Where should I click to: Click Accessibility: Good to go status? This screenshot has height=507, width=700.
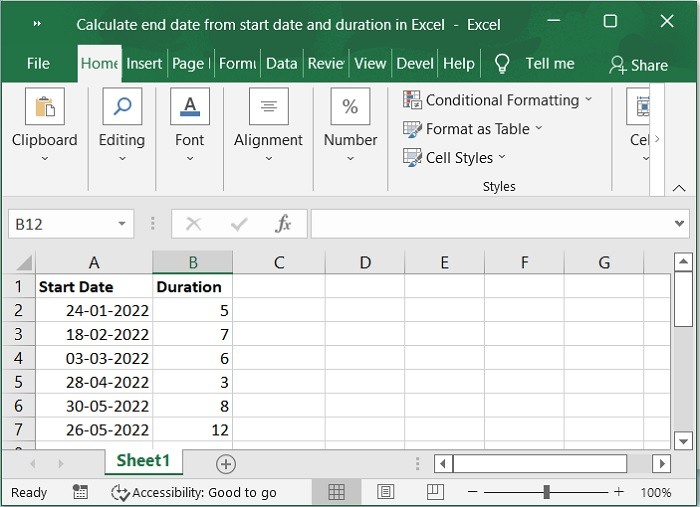(x=194, y=492)
